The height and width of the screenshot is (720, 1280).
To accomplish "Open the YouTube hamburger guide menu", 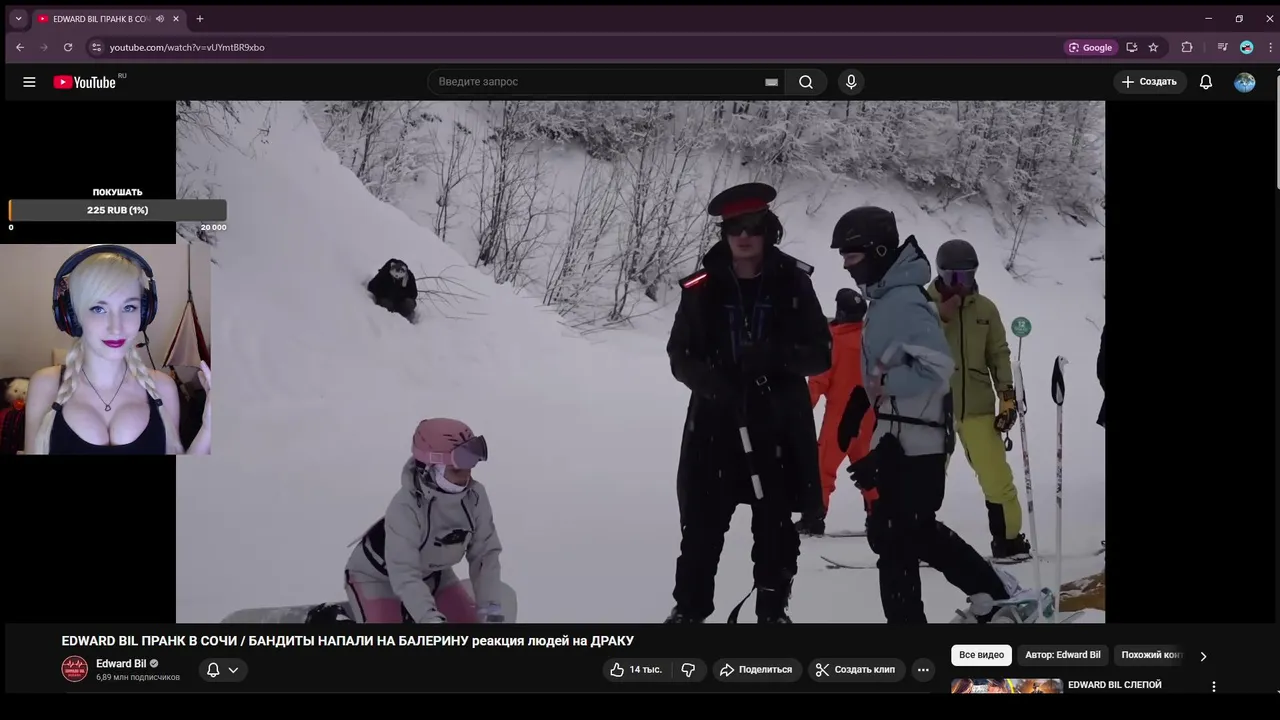I will pyautogui.click(x=29, y=82).
